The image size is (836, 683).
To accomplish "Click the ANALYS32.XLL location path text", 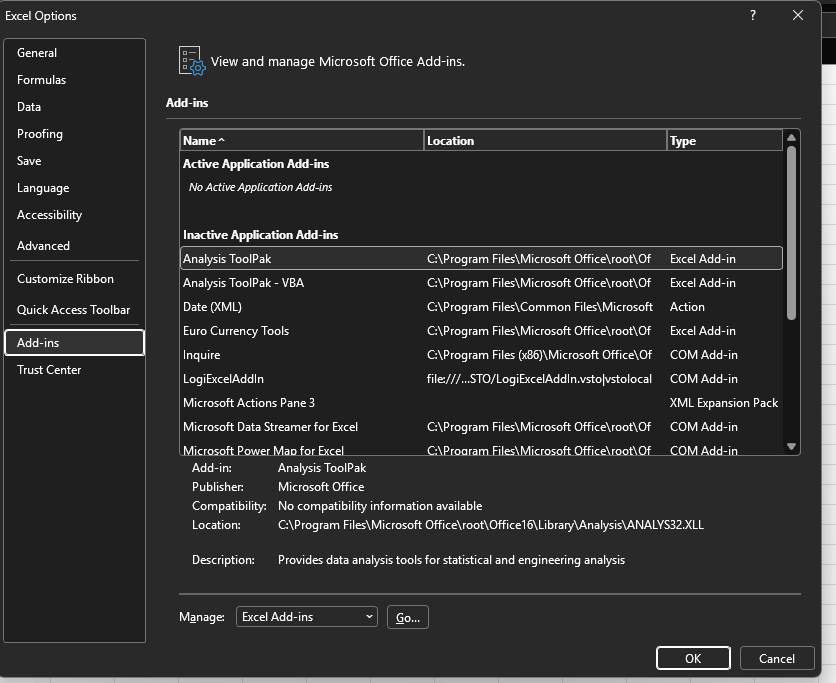I will (x=491, y=525).
